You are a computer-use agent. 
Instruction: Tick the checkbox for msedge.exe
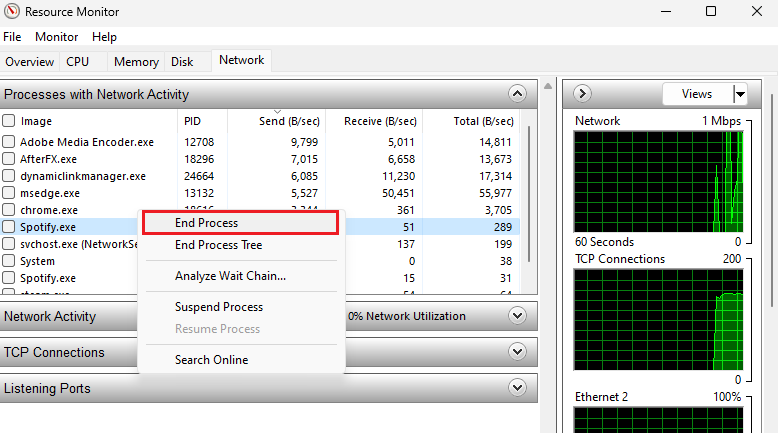point(9,193)
